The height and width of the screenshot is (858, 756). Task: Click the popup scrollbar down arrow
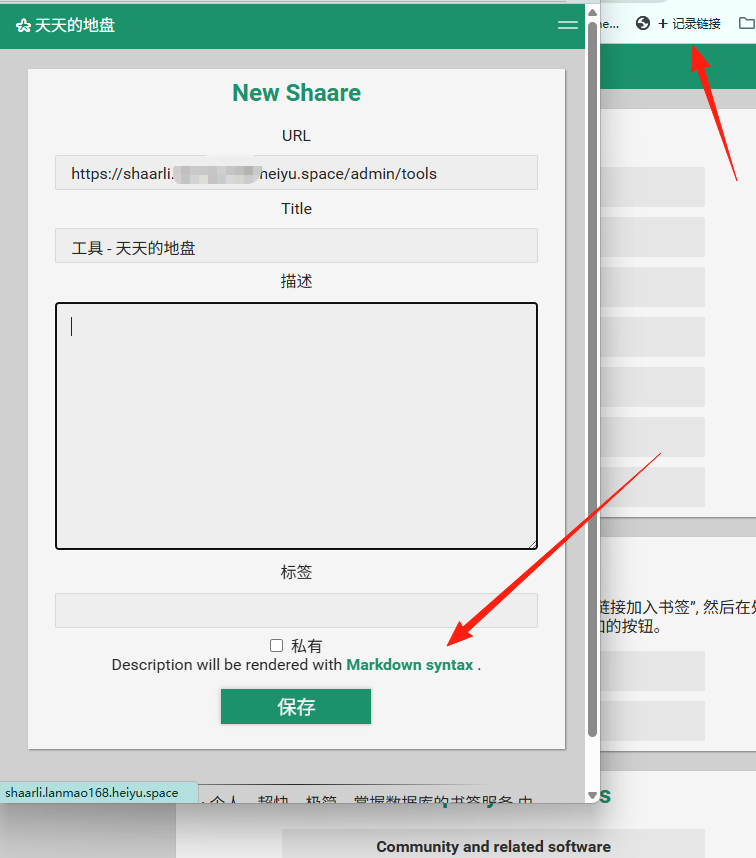(592, 795)
